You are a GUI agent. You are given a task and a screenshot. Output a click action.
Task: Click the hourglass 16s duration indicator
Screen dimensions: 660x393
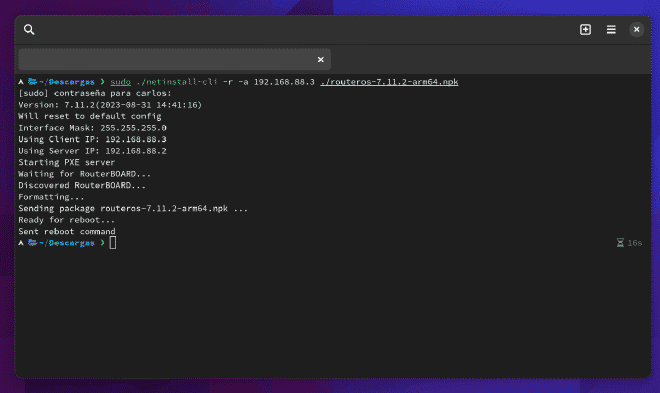(629, 243)
